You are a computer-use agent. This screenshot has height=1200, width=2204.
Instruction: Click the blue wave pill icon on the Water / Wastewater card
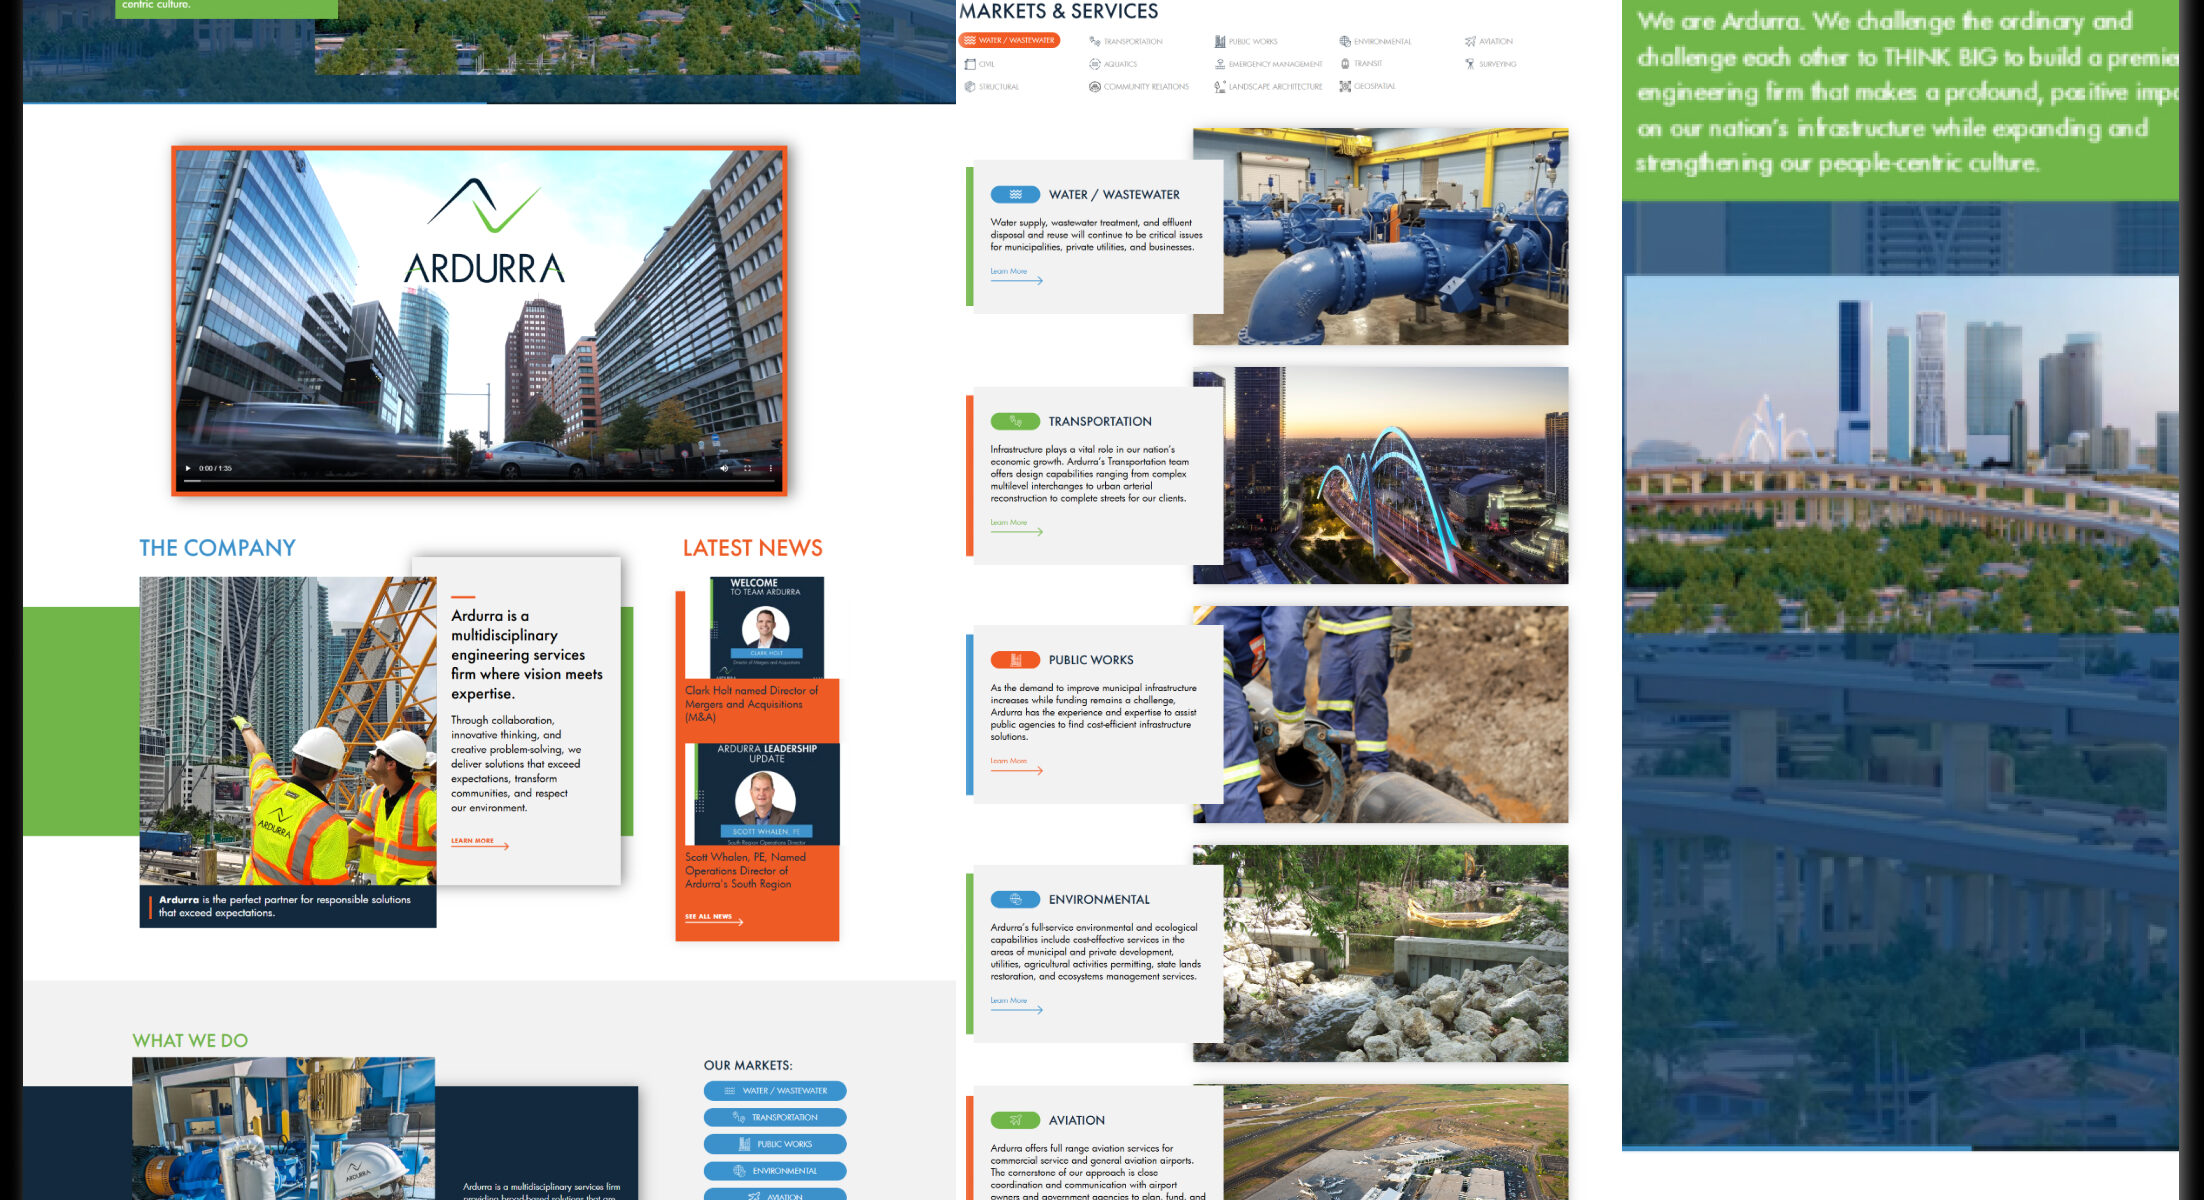point(1015,195)
